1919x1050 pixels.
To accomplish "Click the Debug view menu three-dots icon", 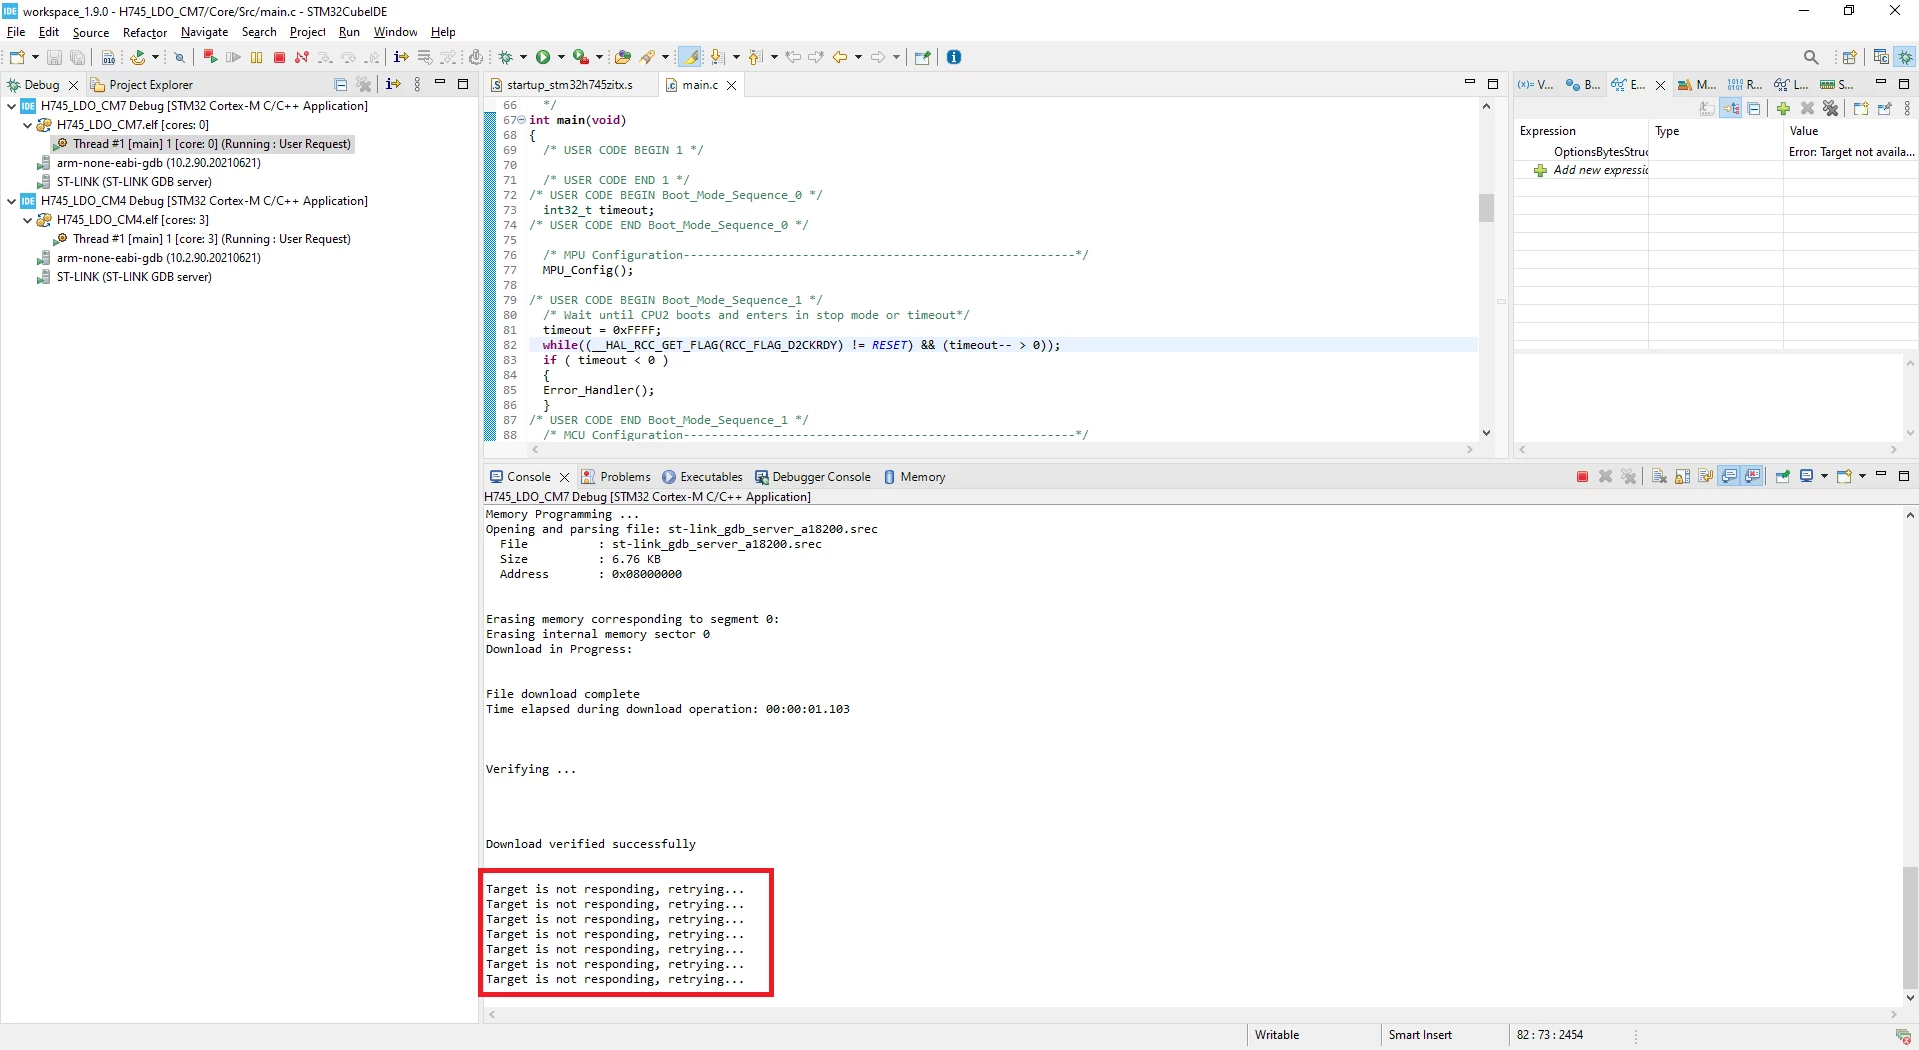I will coord(417,84).
